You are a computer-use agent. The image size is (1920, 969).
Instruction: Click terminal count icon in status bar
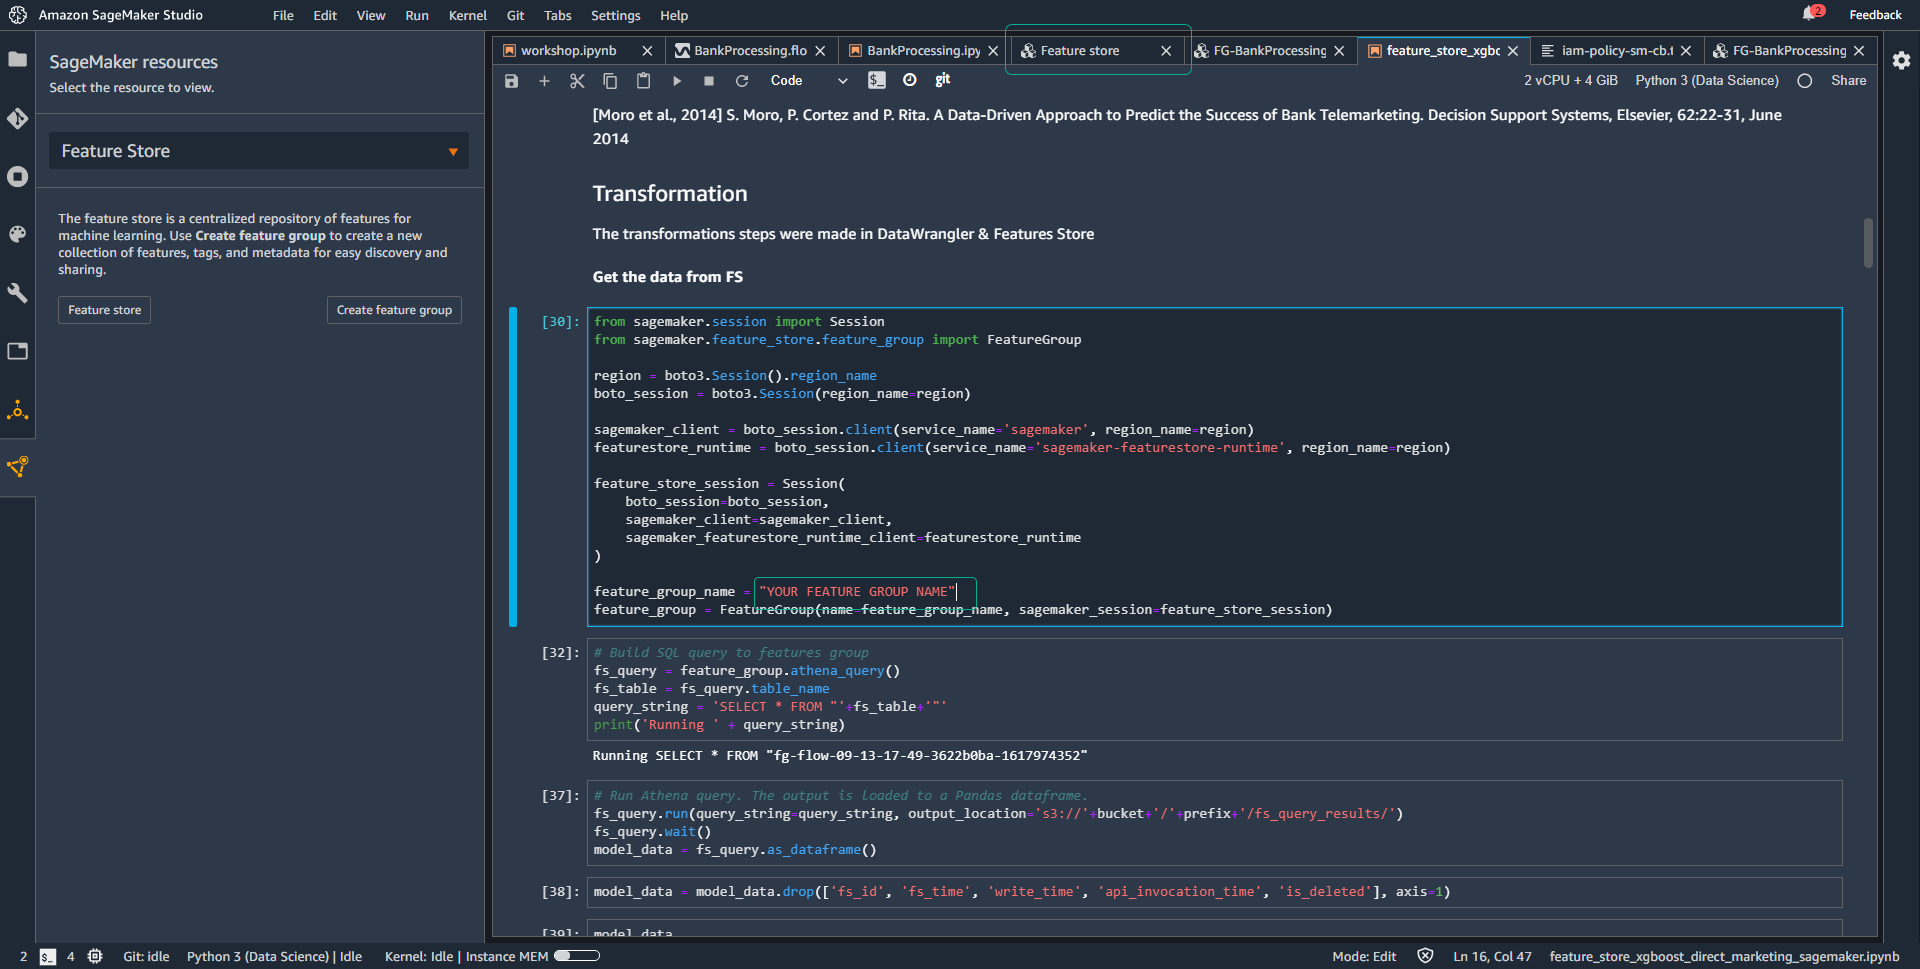[48, 957]
